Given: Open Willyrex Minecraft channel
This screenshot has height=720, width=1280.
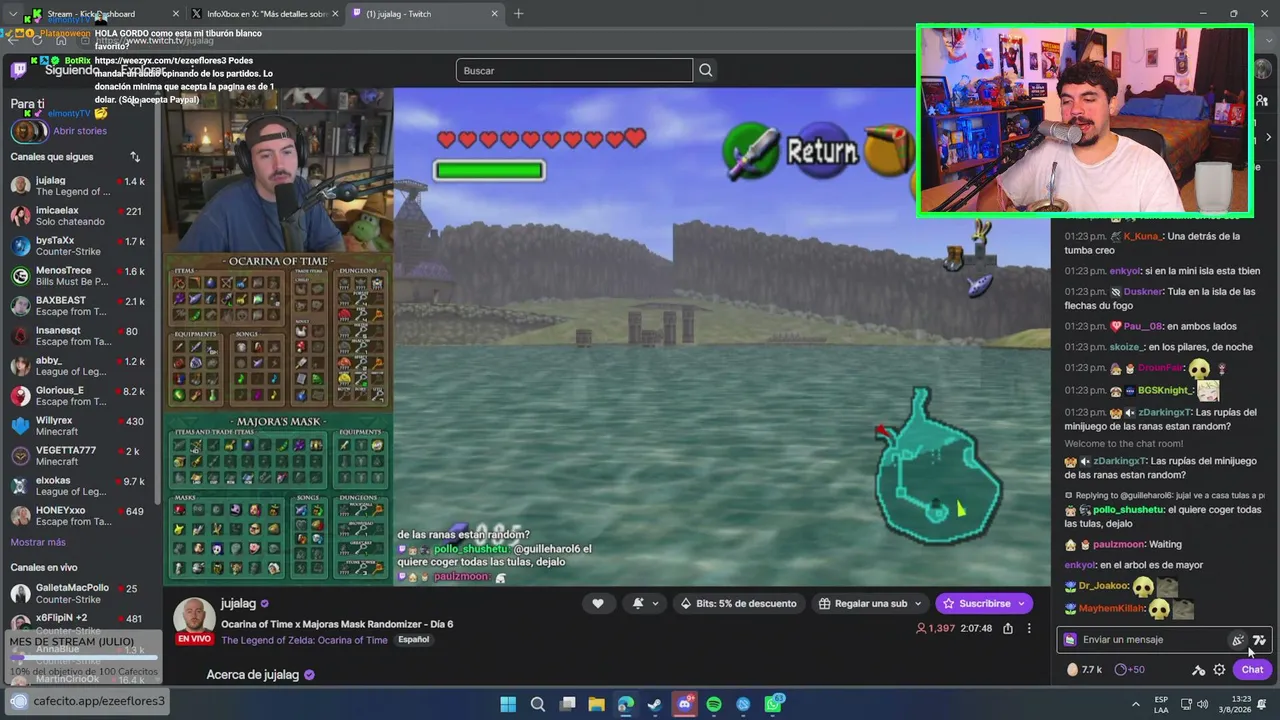Looking at the screenshot, I should pyautogui.click(x=78, y=426).
